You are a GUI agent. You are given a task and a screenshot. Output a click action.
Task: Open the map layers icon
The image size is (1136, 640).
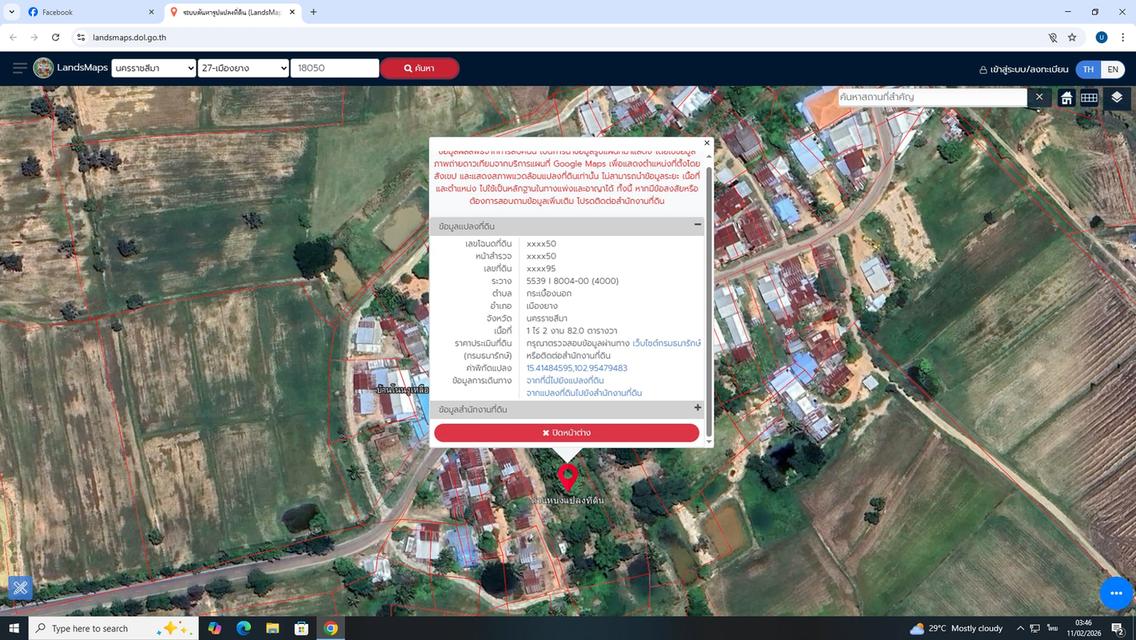(x=1117, y=97)
